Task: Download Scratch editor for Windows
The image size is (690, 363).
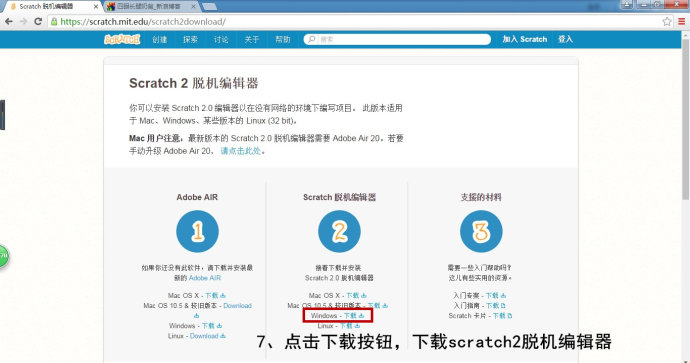Action: 354,315
